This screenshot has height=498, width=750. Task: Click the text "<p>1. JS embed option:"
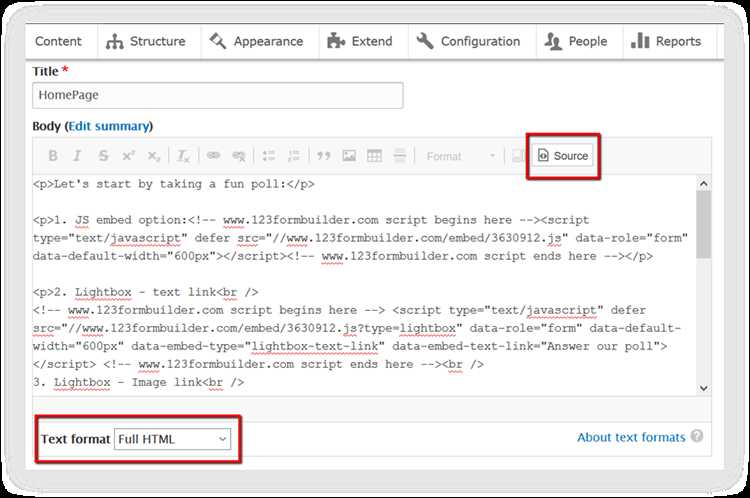pos(110,220)
